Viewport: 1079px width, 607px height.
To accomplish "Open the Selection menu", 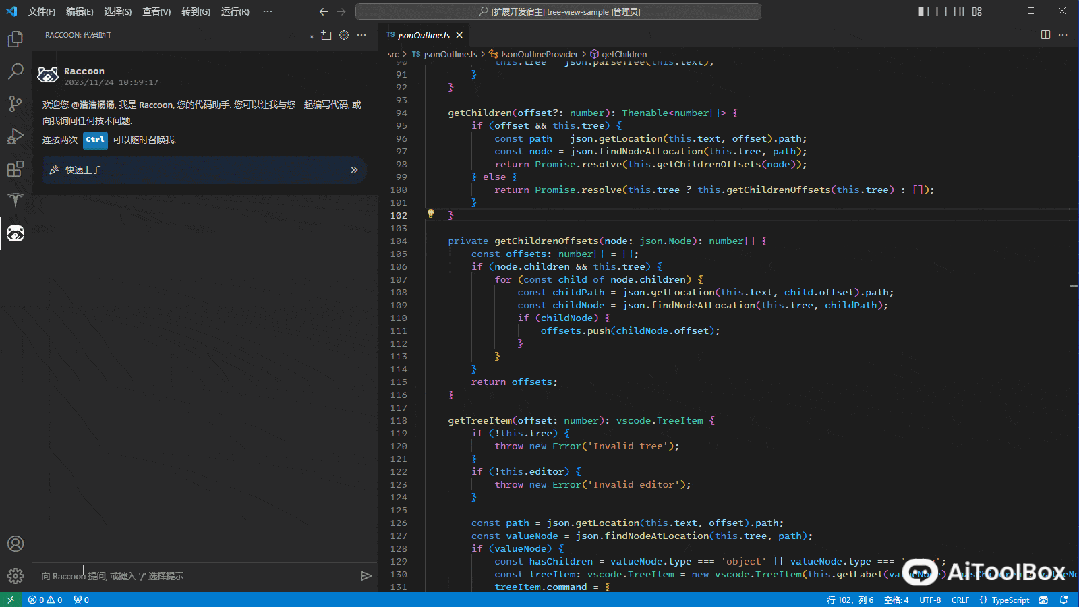I will tap(118, 12).
